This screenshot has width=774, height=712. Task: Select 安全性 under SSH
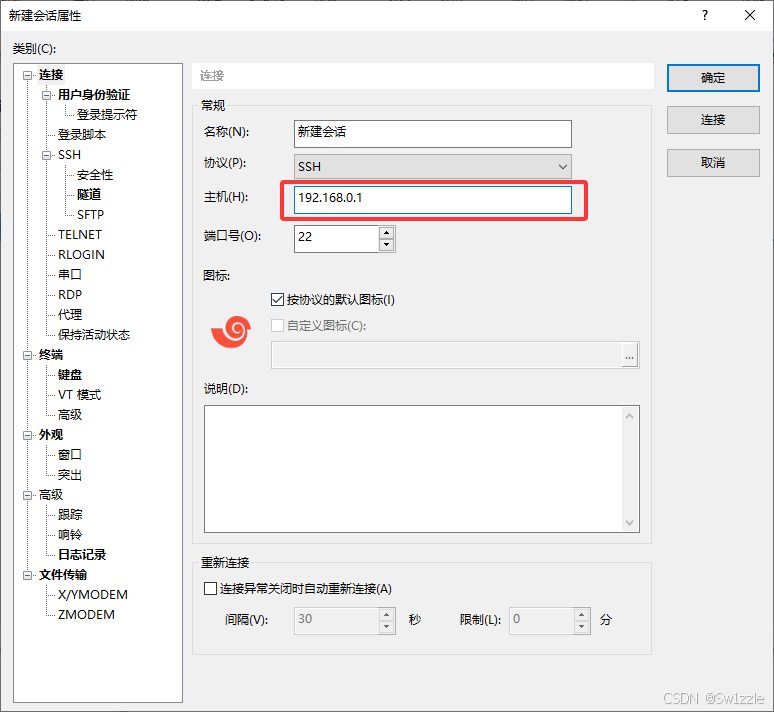click(95, 175)
